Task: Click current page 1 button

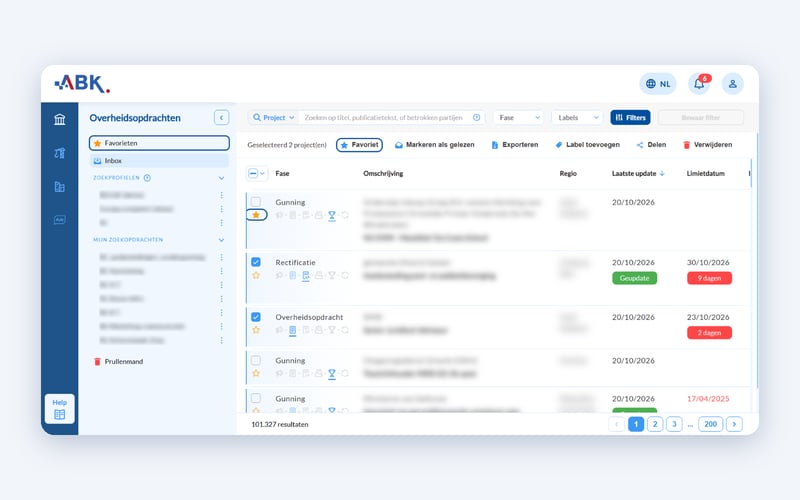Action: (x=636, y=424)
